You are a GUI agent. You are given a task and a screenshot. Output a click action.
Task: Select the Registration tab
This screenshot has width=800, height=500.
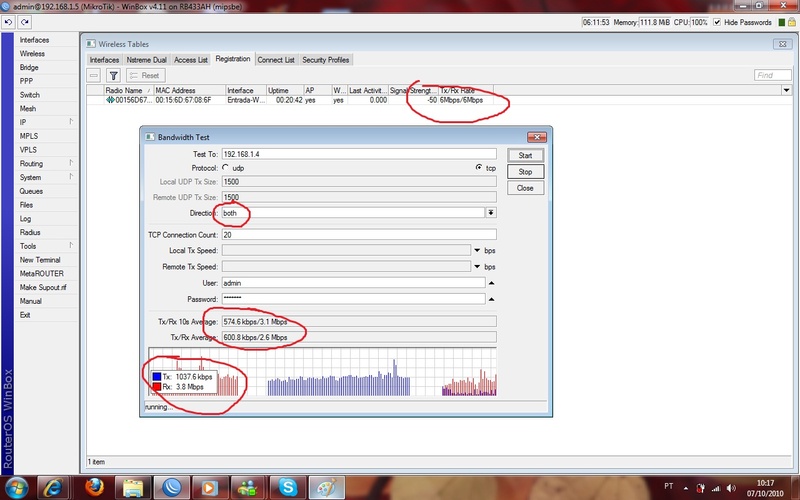[x=233, y=59]
